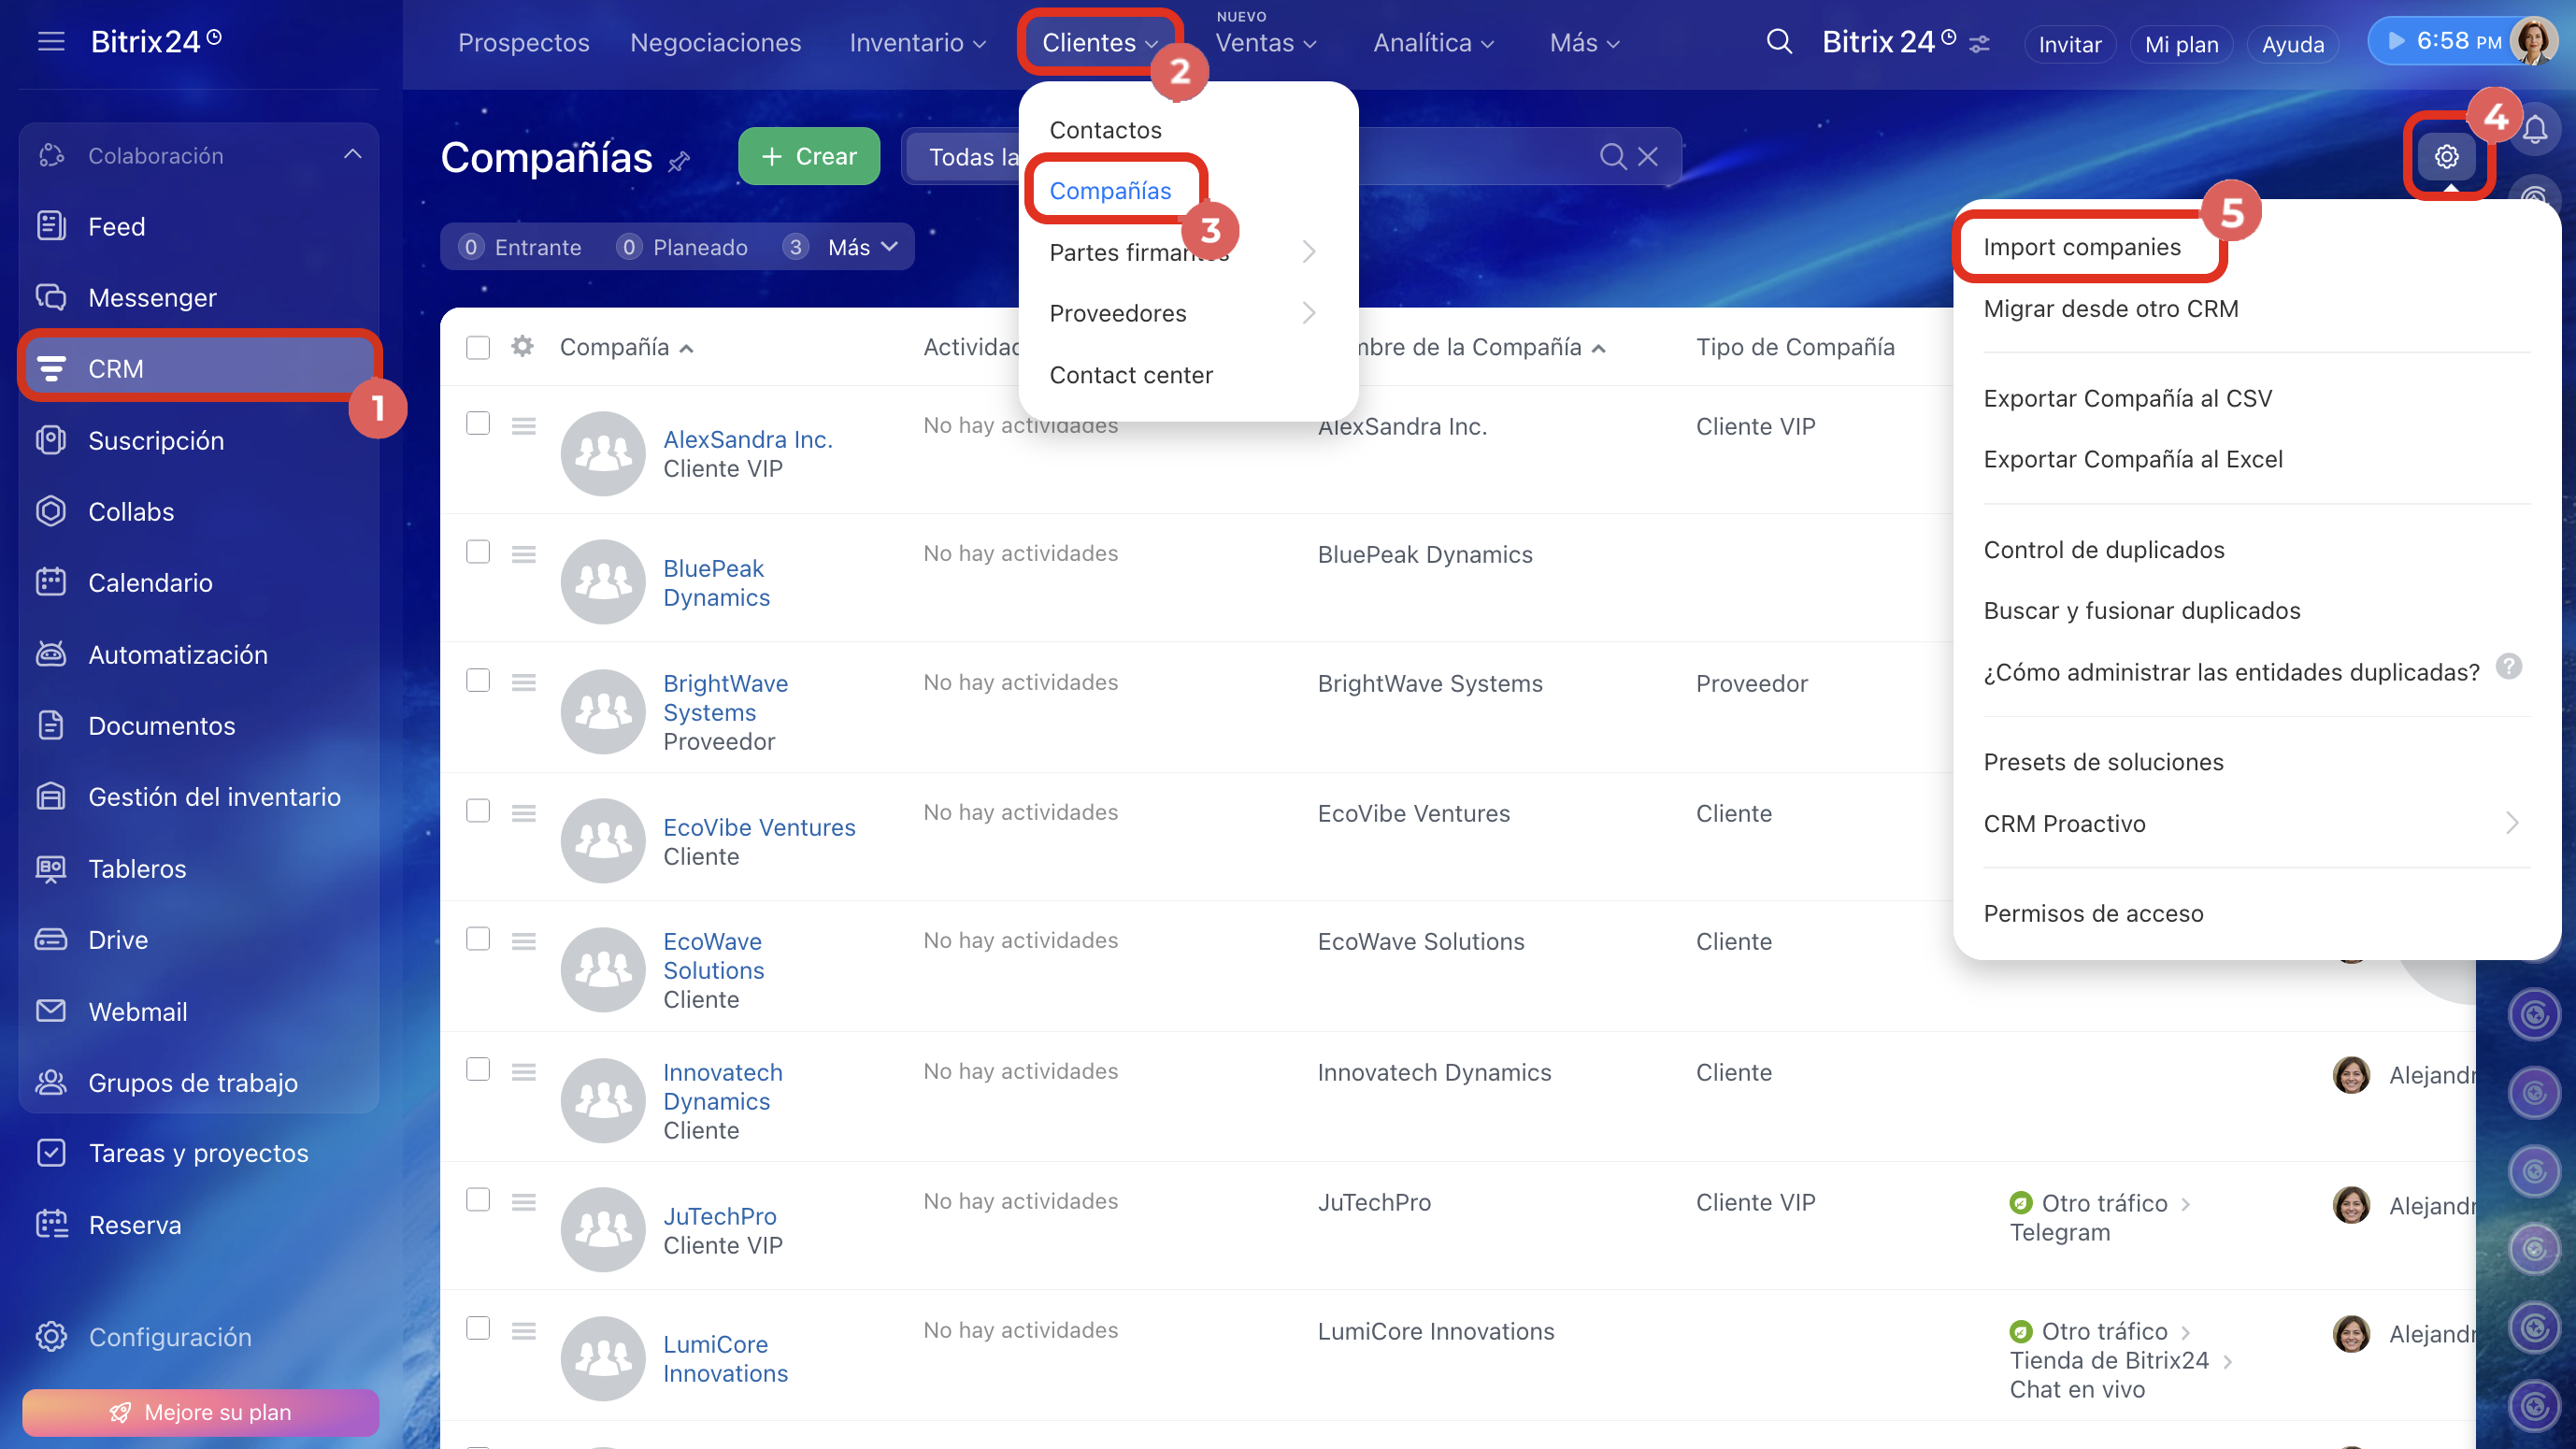Viewport: 2576px width, 1449px height.
Task: Expand the CRM Proactivo submenu arrow
Action: click(x=2511, y=823)
